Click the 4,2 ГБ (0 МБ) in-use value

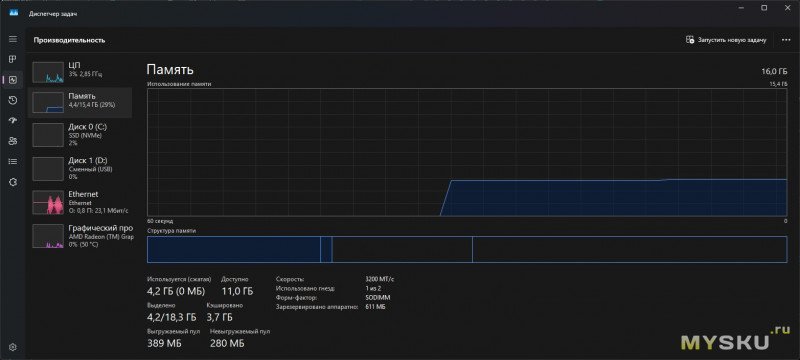pyautogui.click(x=176, y=291)
